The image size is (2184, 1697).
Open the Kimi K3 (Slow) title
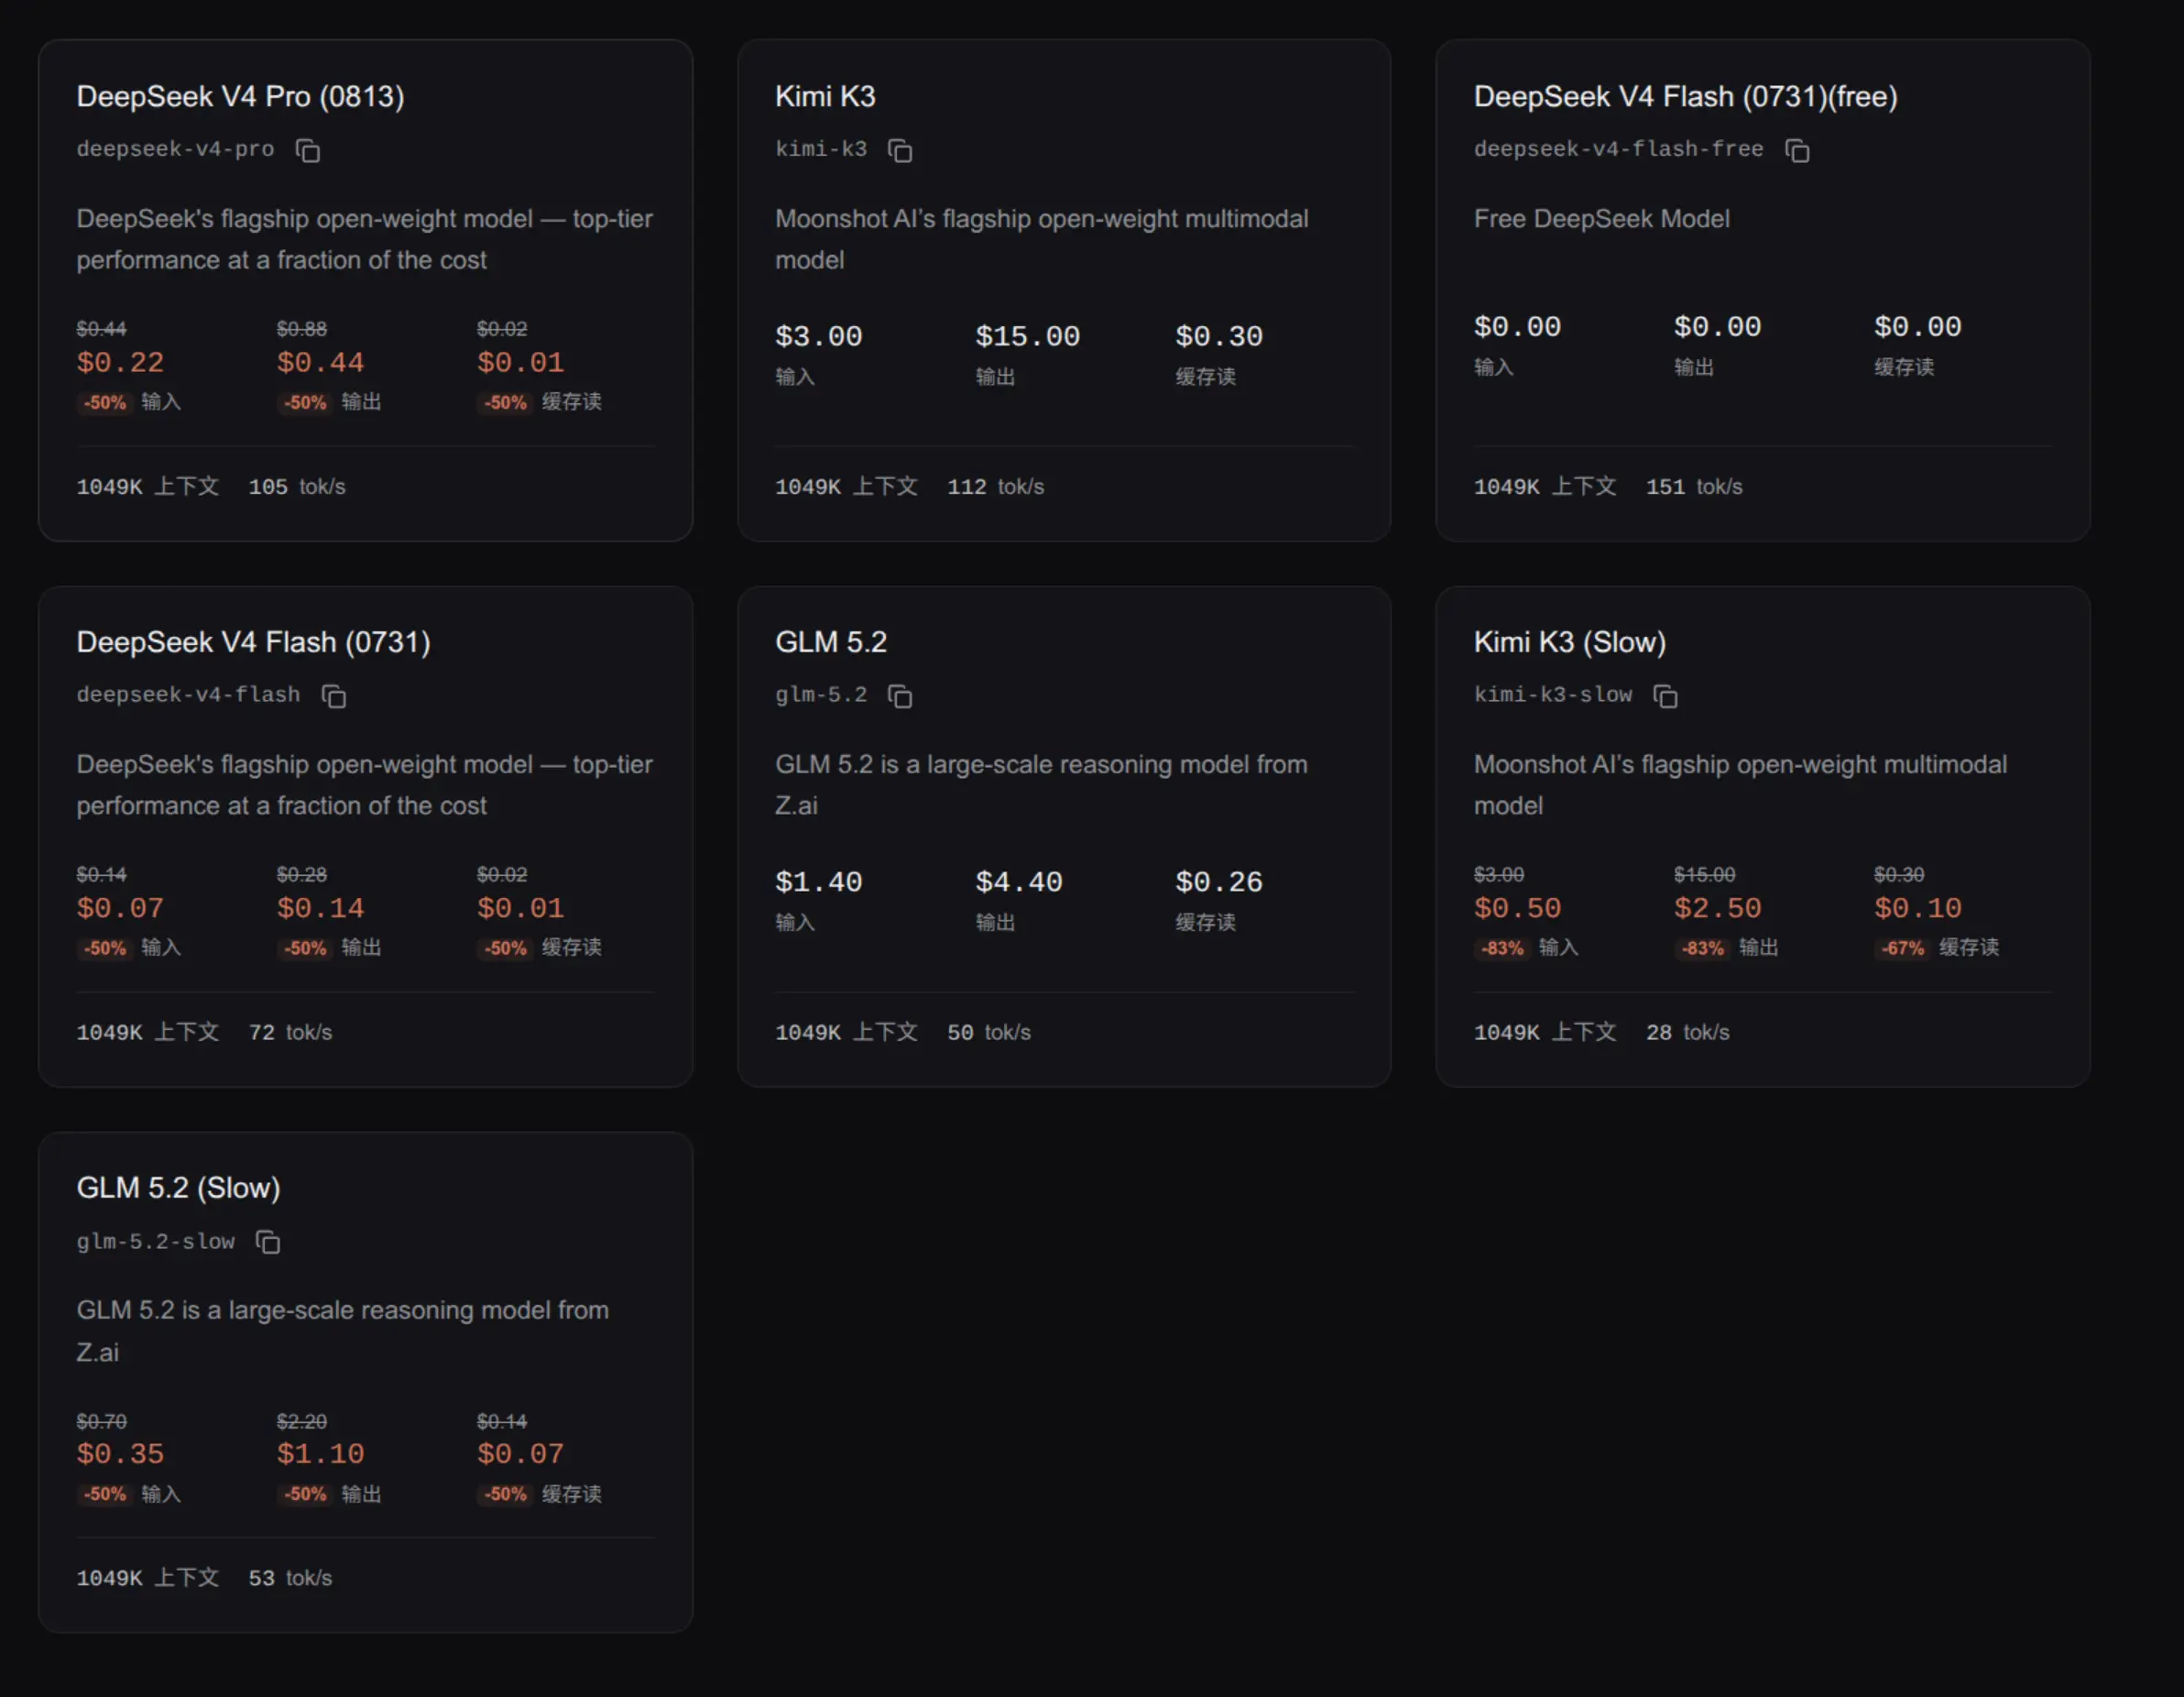(1569, 642)
